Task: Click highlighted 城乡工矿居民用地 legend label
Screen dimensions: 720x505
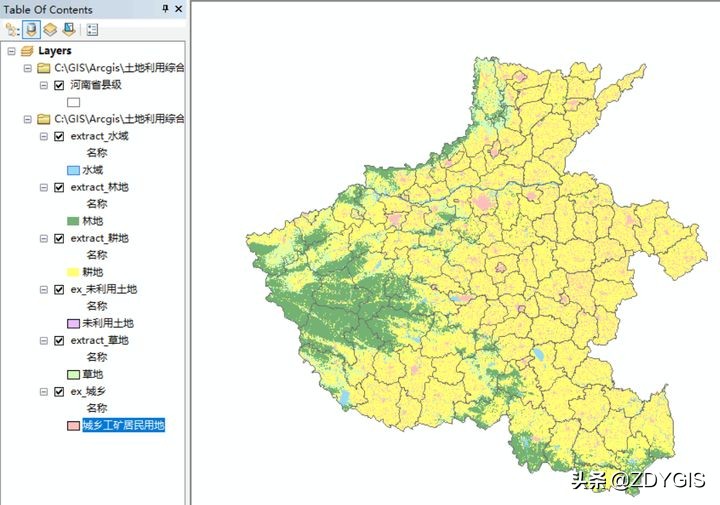Action: 124,425
